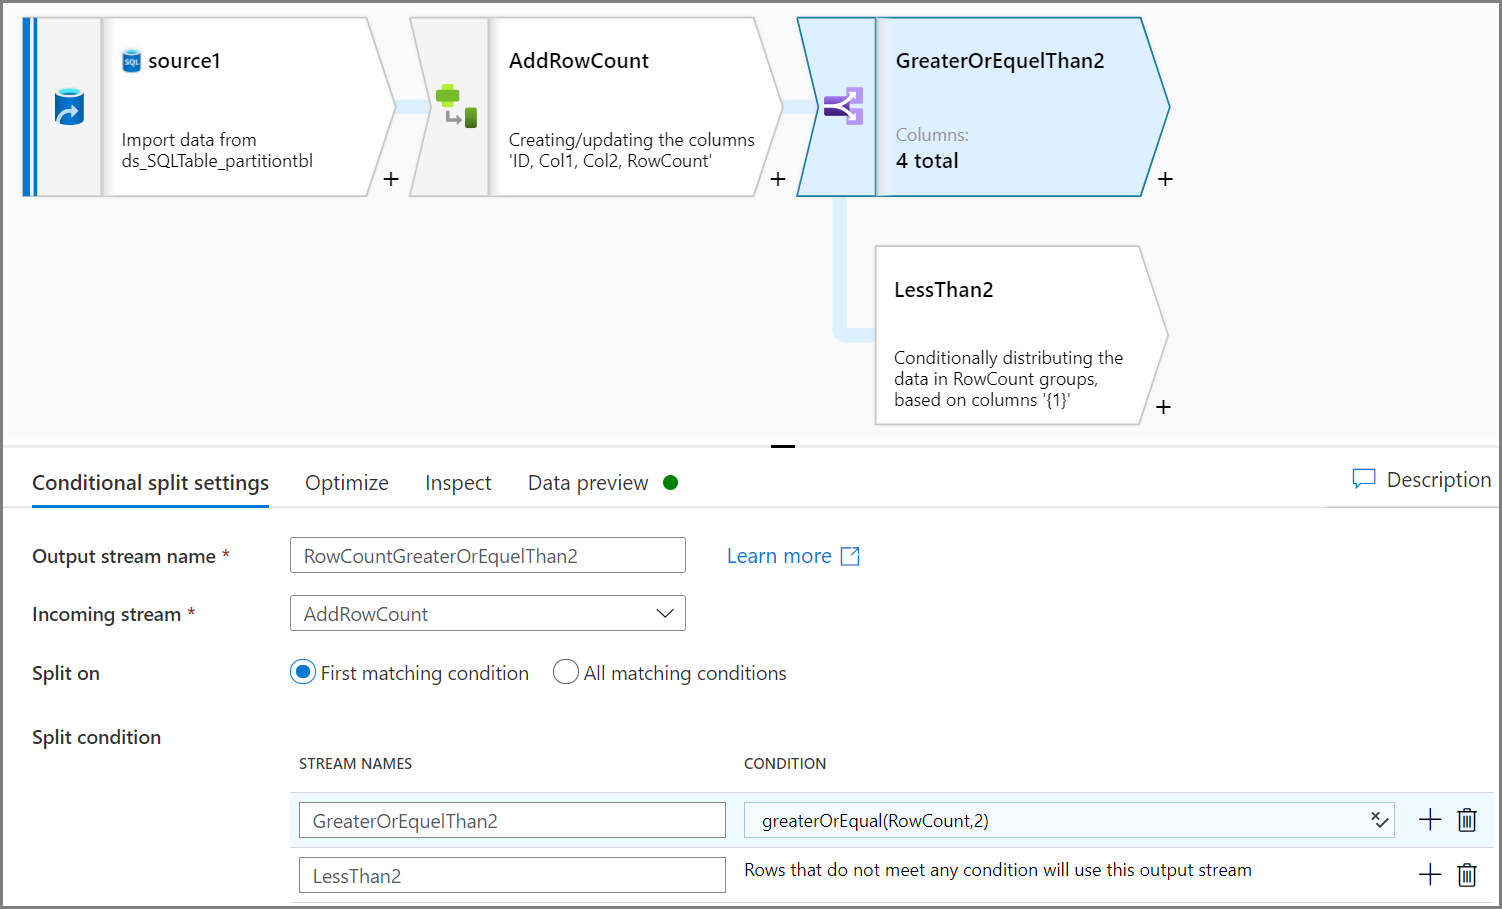Select First matching condition option
Image resolution: width=1502 pixels, height=909 pixels.
pyautogui.click(x=303, y=672)
